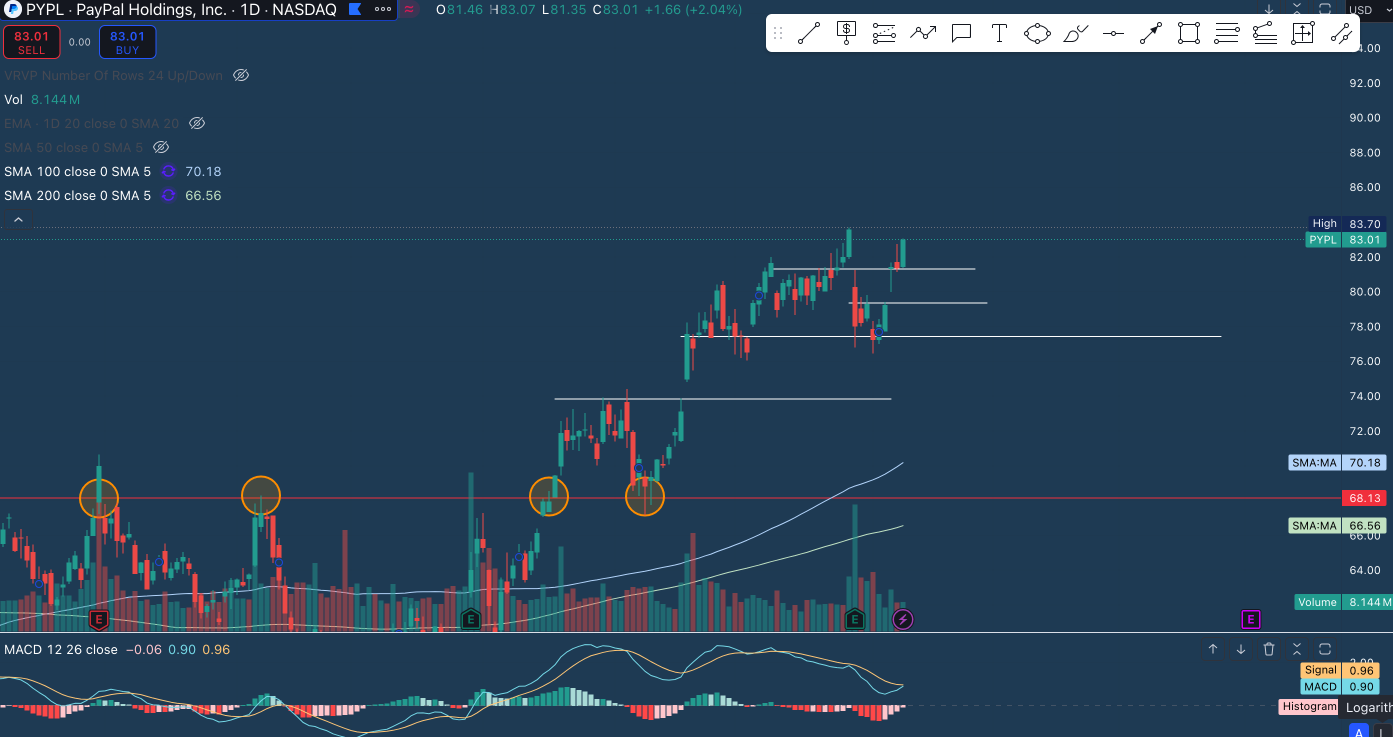Click the SMA 100 loading spinner icon

(x=168, y=171)
